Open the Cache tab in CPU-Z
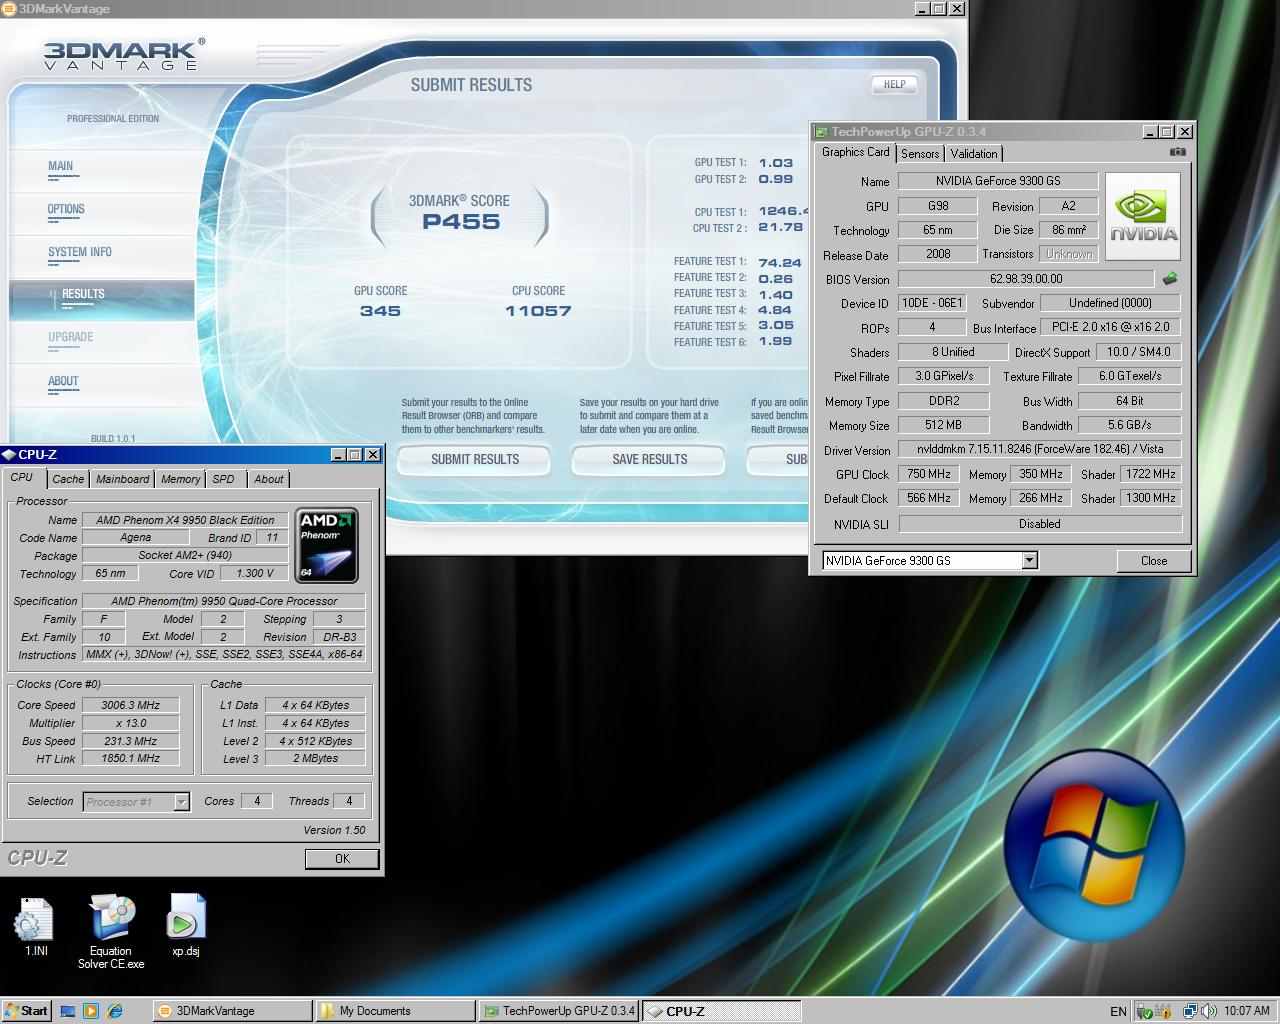This screenshot has height=1024, width=1280. tap(68, 479)
